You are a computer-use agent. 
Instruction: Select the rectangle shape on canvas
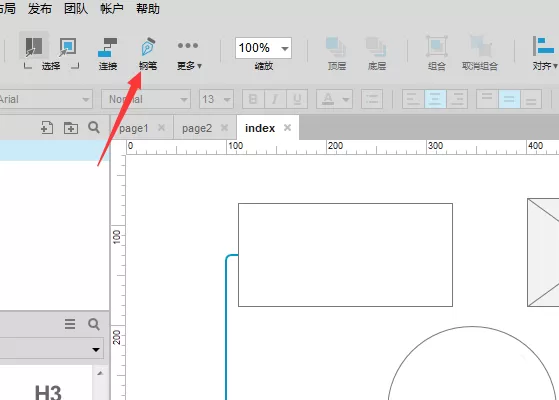pos(345,255)
